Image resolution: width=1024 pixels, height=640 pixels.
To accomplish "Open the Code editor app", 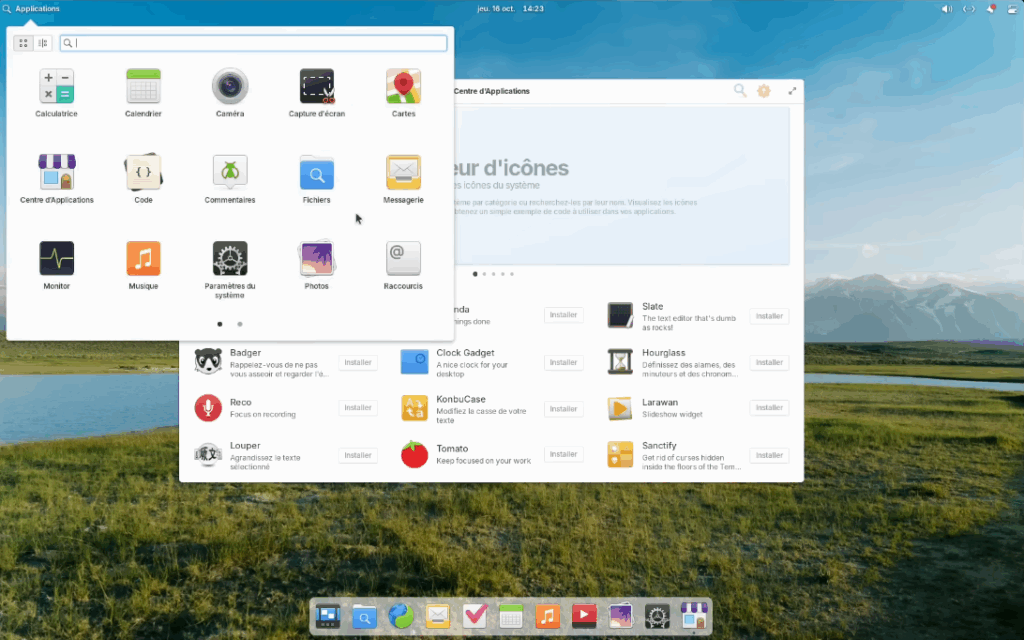I will pyautogui.click(x=143, y=174).
